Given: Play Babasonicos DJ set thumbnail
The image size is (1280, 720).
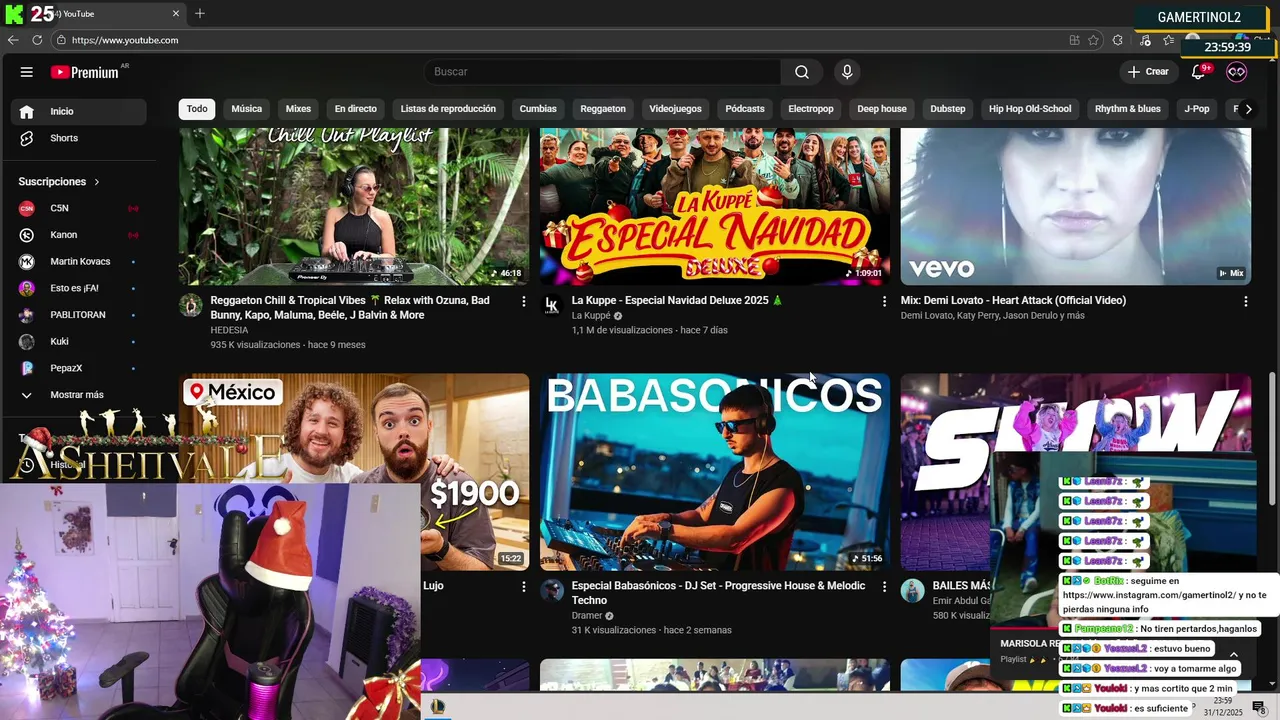Looking at the screenshot, I should [715, 472].
